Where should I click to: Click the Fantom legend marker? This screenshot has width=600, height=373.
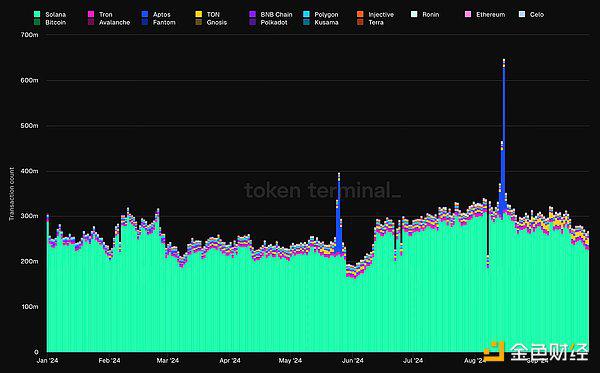(x=145, y=23)
